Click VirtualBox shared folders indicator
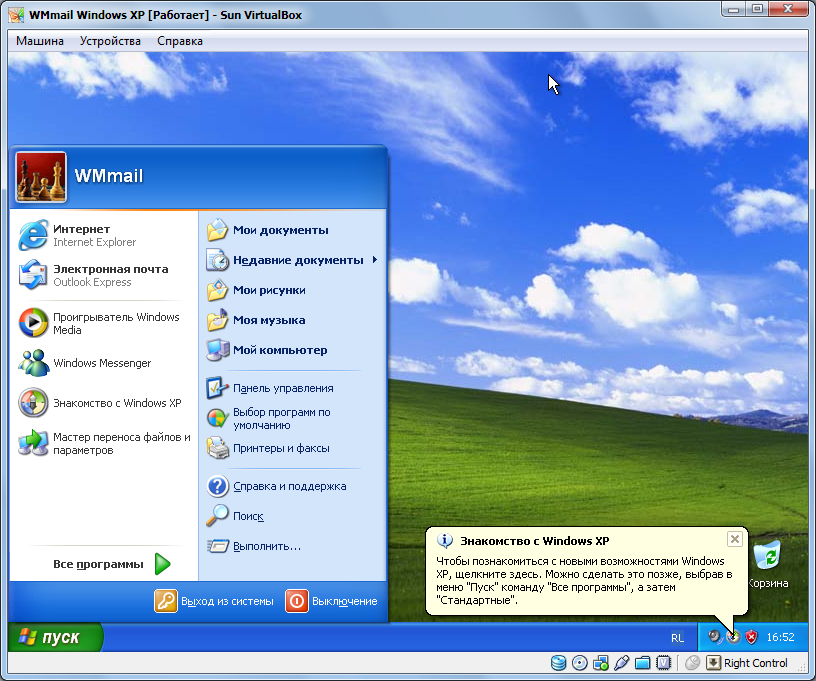The width and height of the screenshot is (816, 681). (643, 663)
